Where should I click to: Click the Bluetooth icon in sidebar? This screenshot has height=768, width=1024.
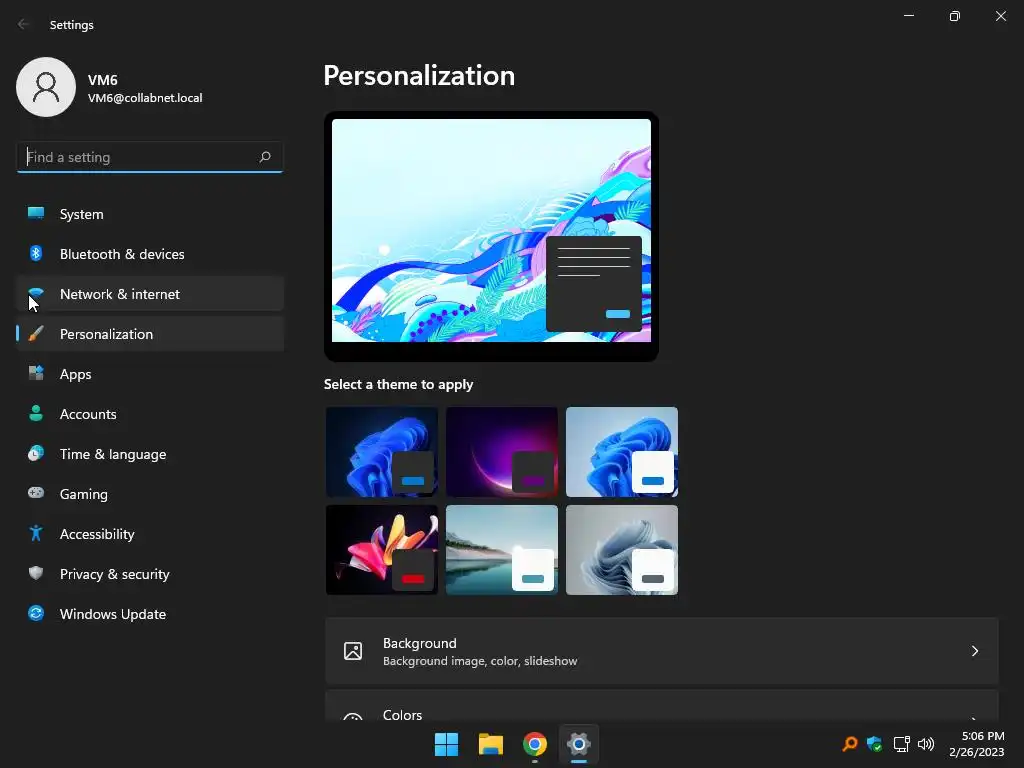click(36, 253)
